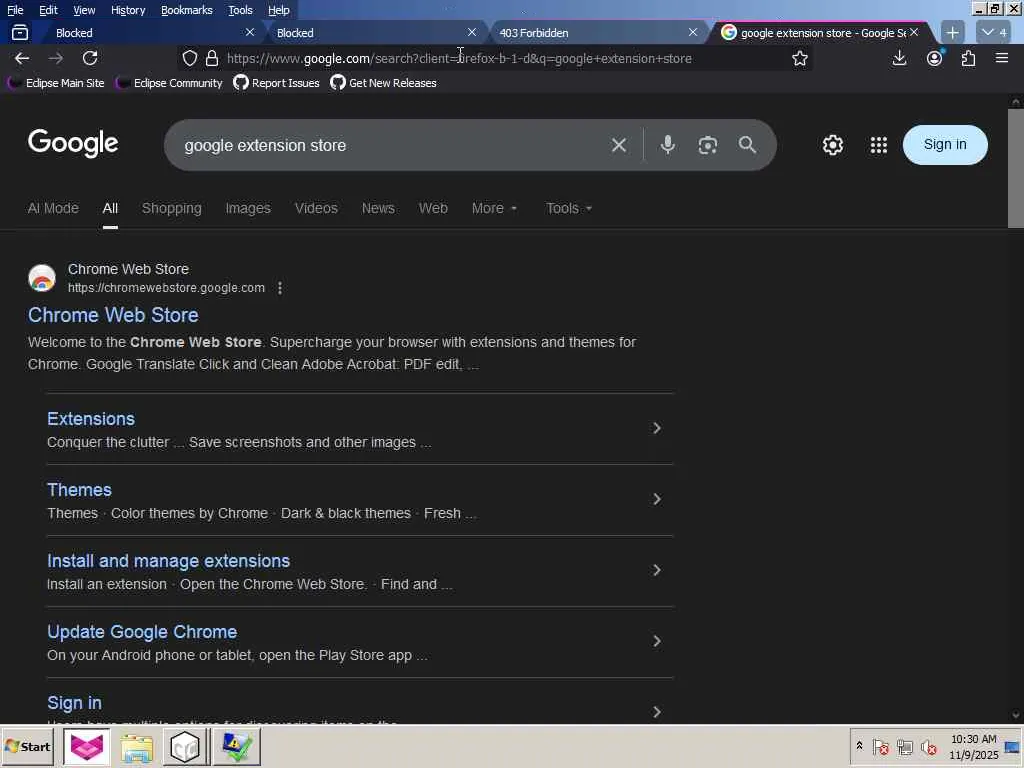Show site security lock information
This screenshot has width=1024, height=768.
pos(212,58)
